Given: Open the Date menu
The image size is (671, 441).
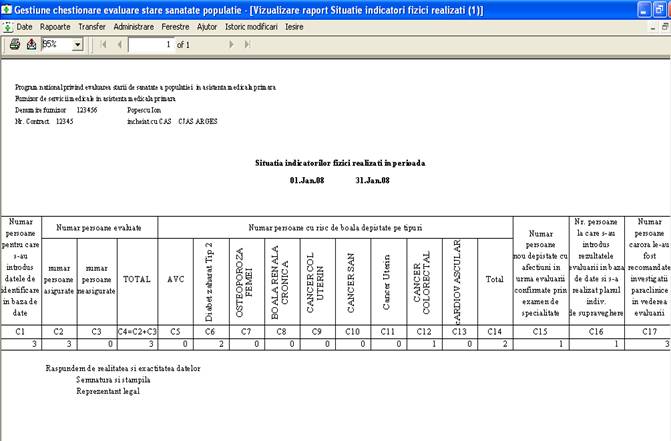Looking at the screenshot, I should tap(25, 26).
